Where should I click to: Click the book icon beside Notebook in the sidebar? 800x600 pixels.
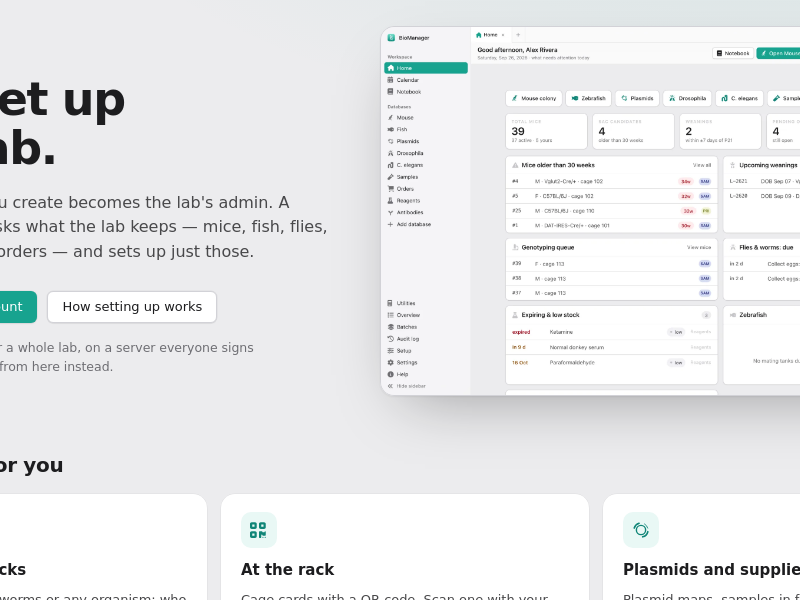tap(390, 92)
